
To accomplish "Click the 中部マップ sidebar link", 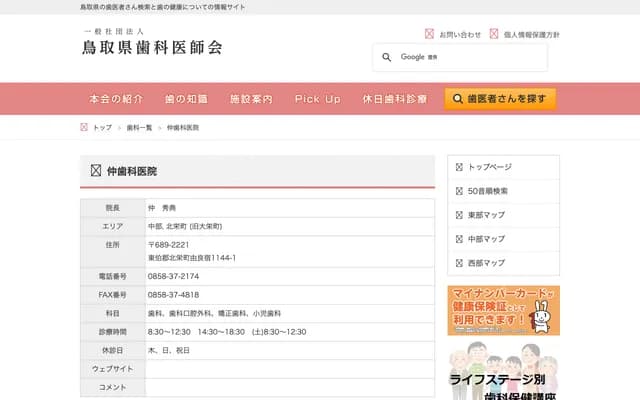I will pyautogui.click(x=486, y=239).
